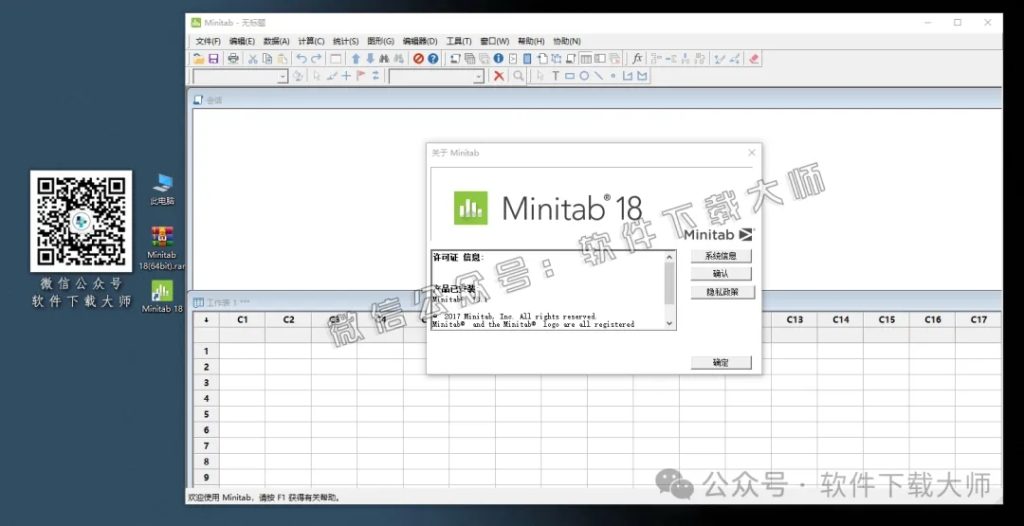The width and height of the screenshot is (1024, 526).
Task: Click license box scrollbar up arrow
Action: pyautogui.click(x=669, y=257)
